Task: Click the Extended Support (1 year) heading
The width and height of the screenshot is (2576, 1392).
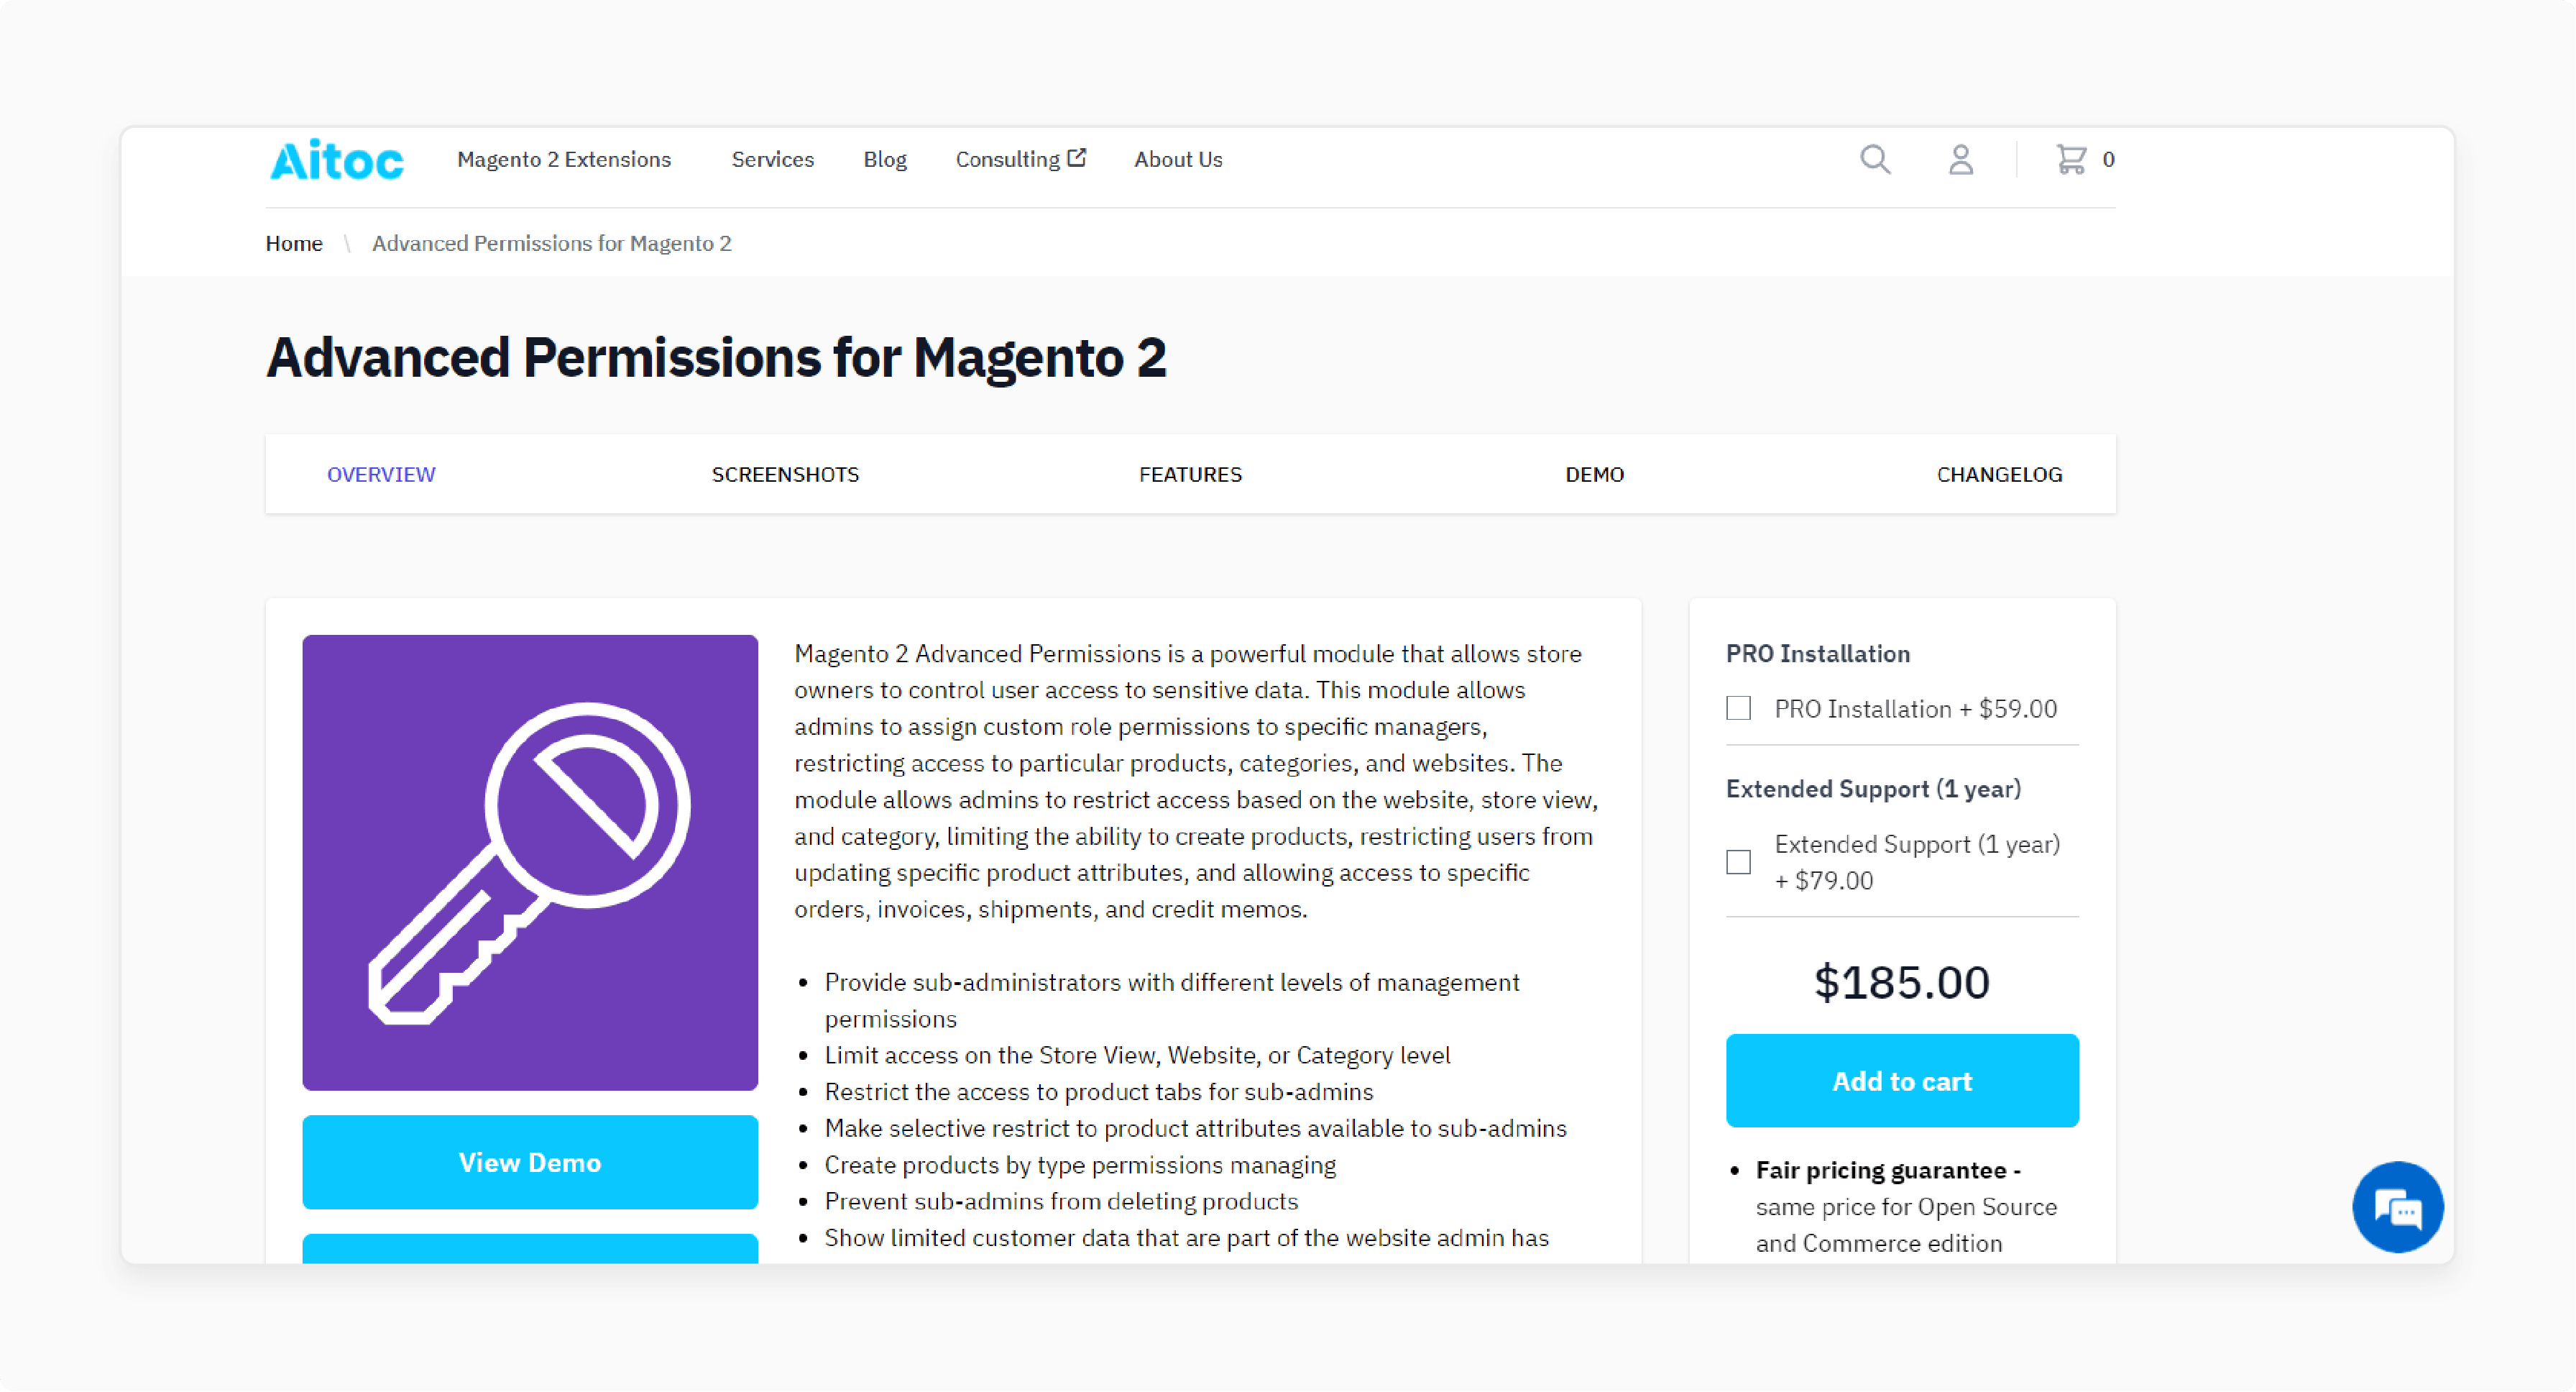Action: coord(1873,789)
